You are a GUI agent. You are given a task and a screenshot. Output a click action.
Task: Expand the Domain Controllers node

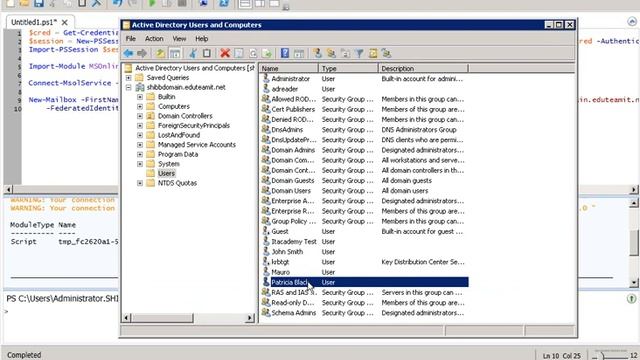click(x=140, y=116)
